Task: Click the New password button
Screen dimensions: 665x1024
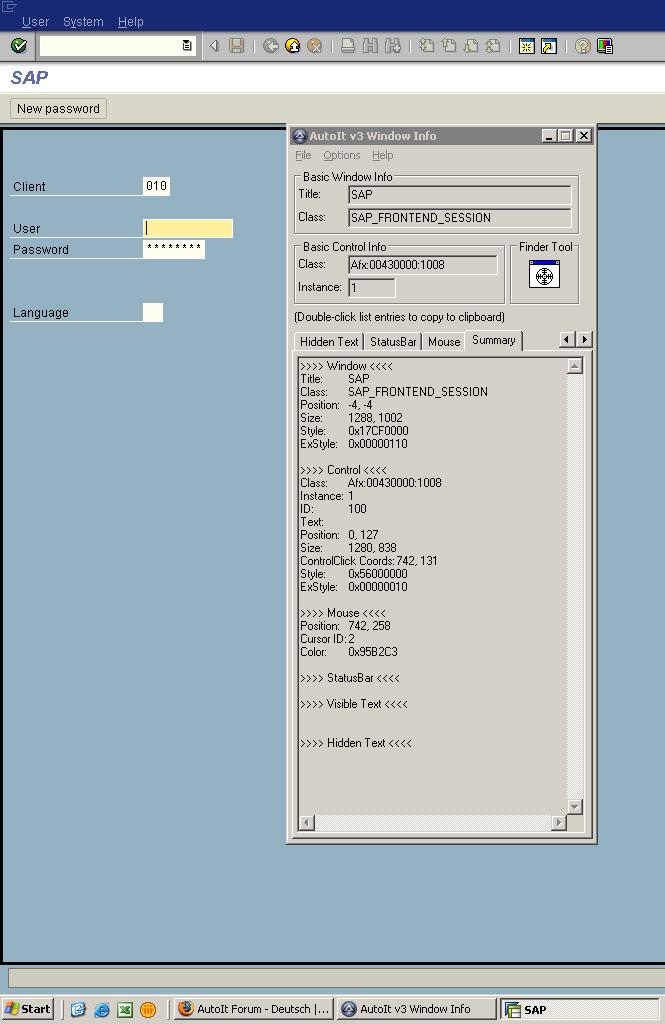Action: pos(58,108)
